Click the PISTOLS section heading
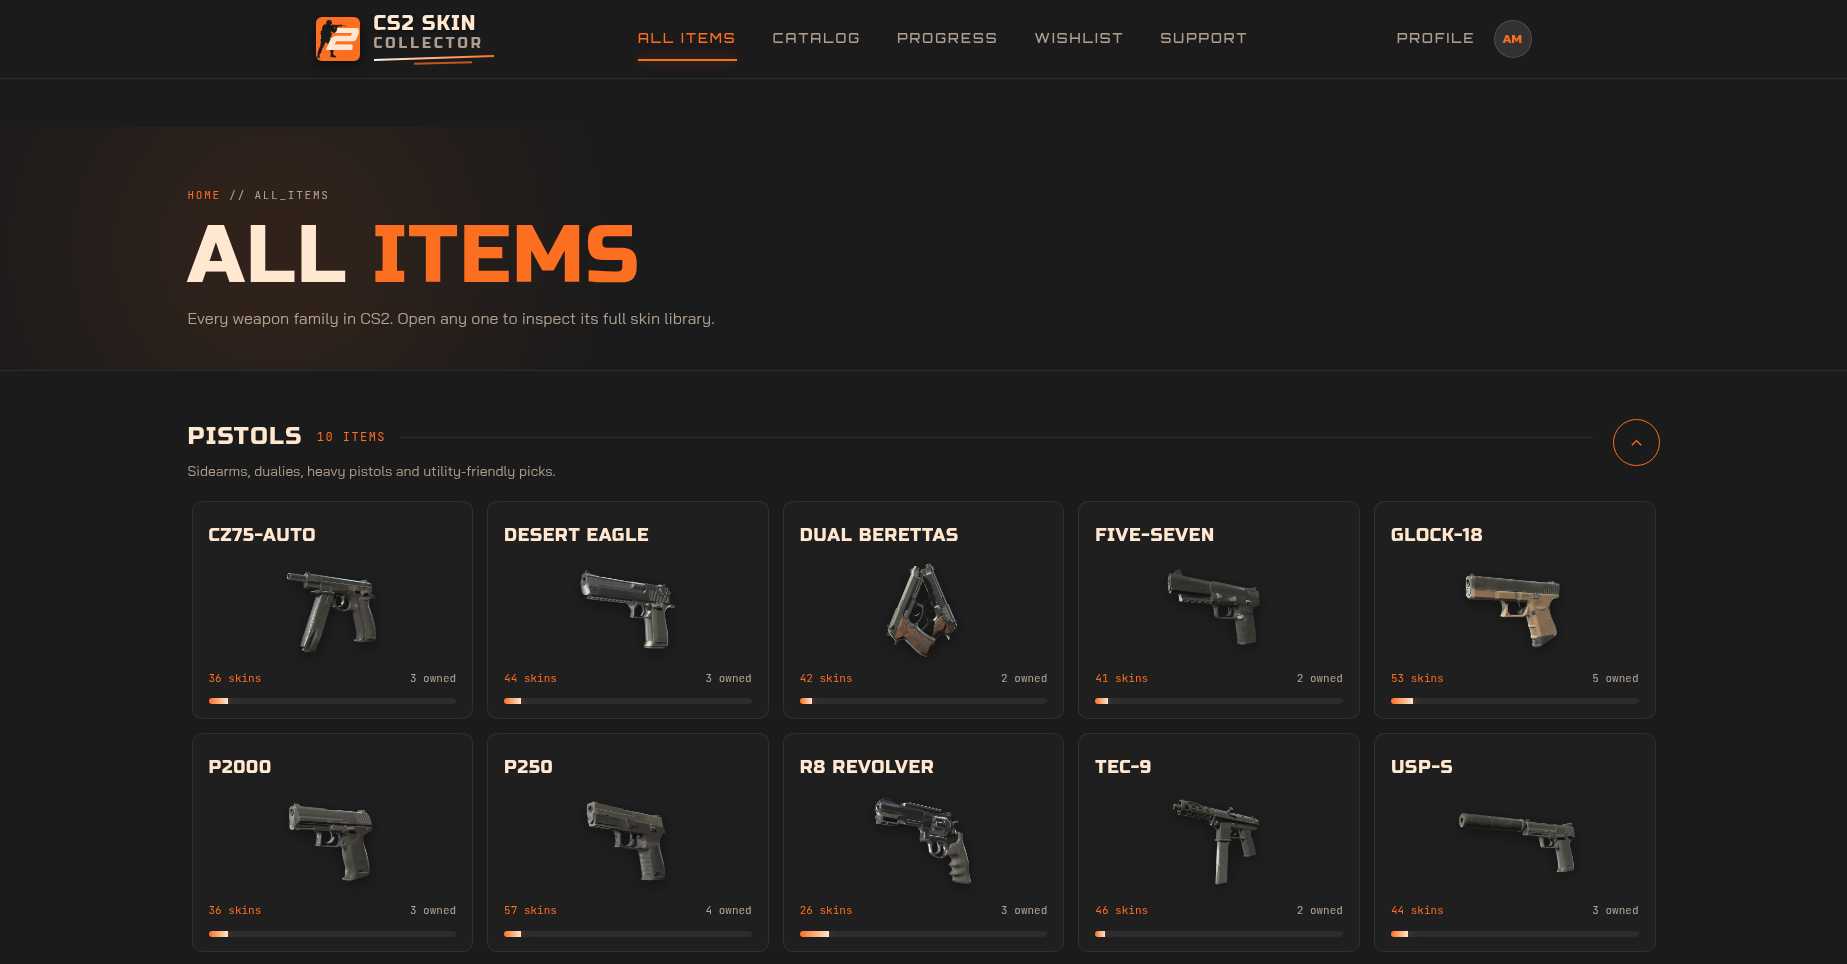 (244, 436)
